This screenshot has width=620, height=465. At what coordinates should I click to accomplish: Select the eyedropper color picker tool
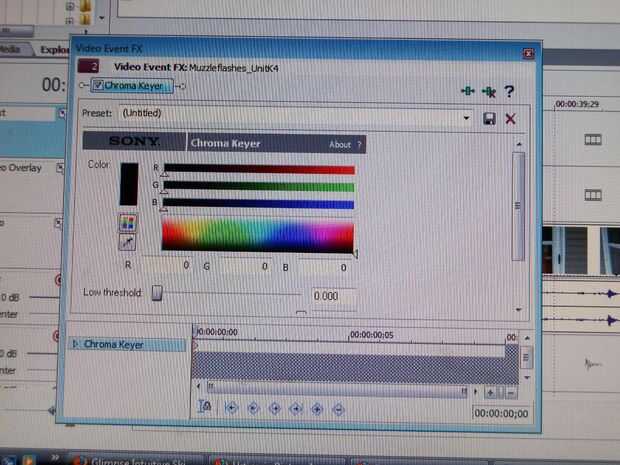[x=127, y=242]
